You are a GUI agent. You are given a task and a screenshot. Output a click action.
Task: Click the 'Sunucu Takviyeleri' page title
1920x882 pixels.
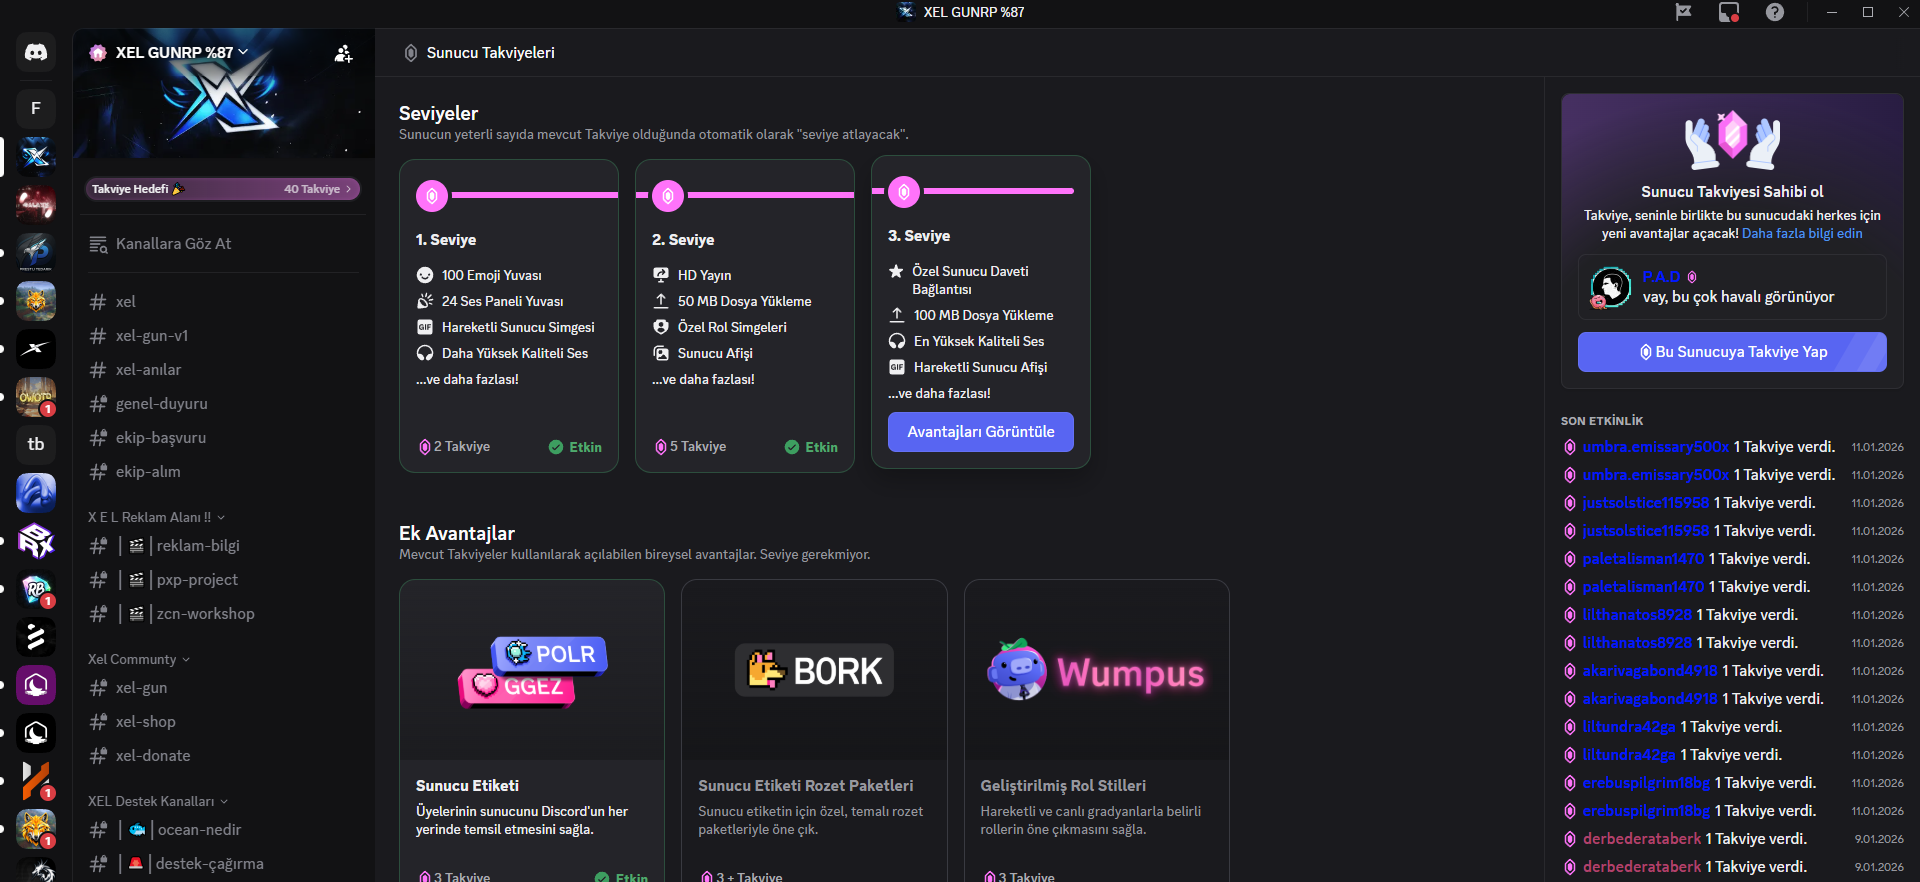[x=490, y=53]
